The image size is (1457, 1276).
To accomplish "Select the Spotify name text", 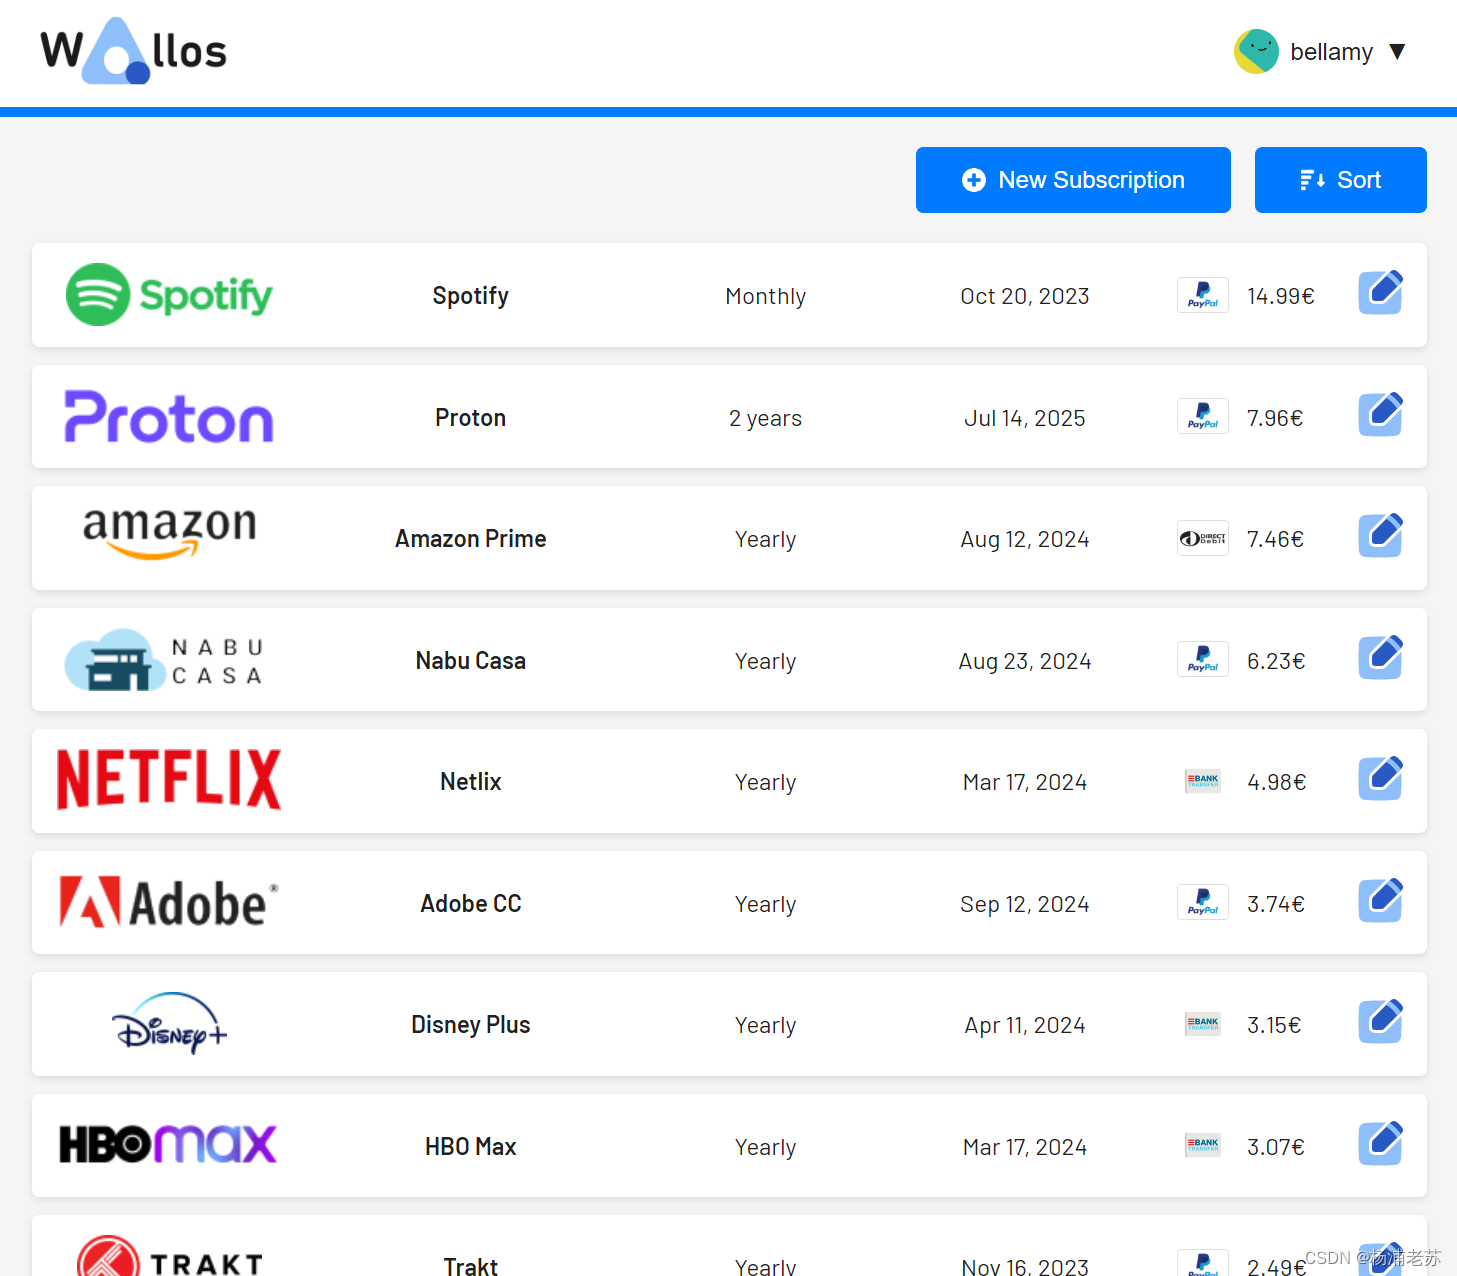I will point(471,296).
